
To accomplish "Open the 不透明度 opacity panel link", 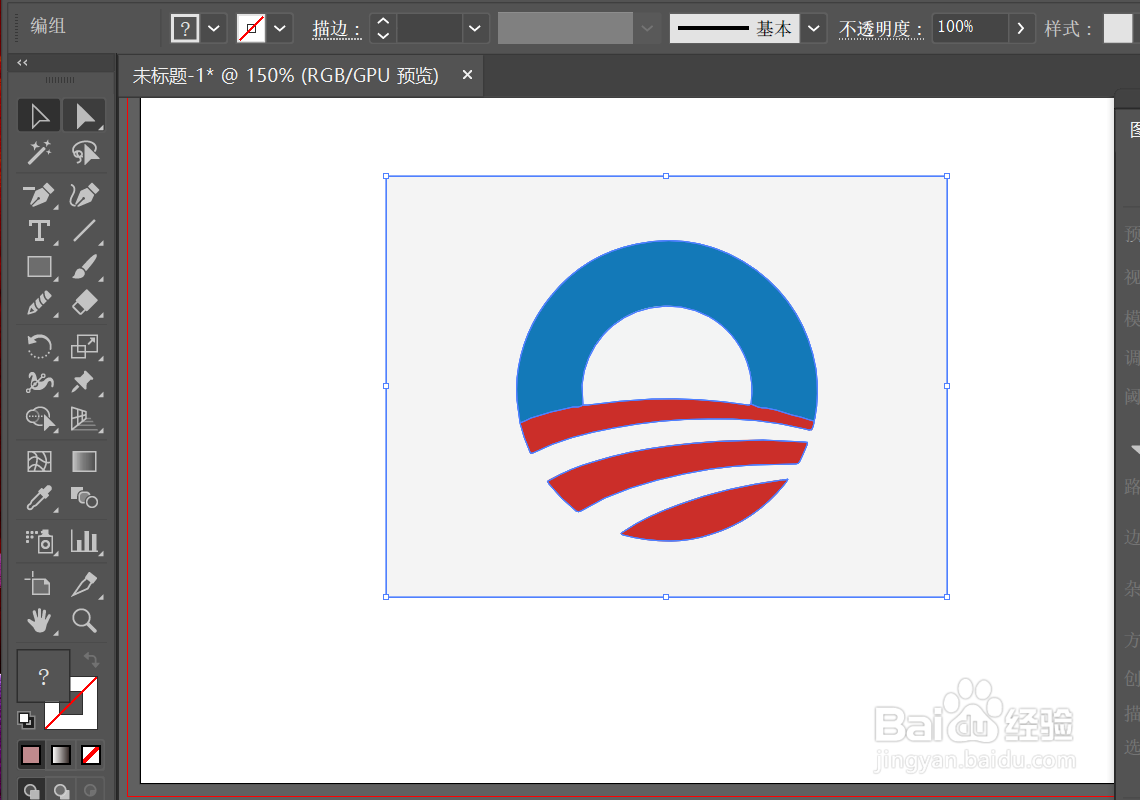I will click(x=881, y=28).
